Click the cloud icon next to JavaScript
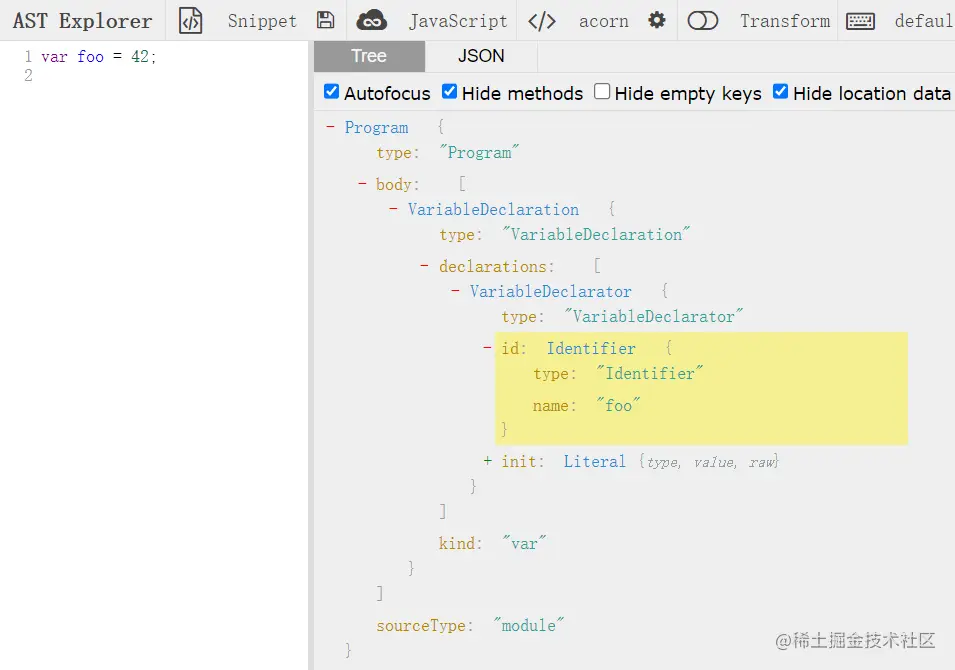The image size is (955, 670). [x=372, y=21]
